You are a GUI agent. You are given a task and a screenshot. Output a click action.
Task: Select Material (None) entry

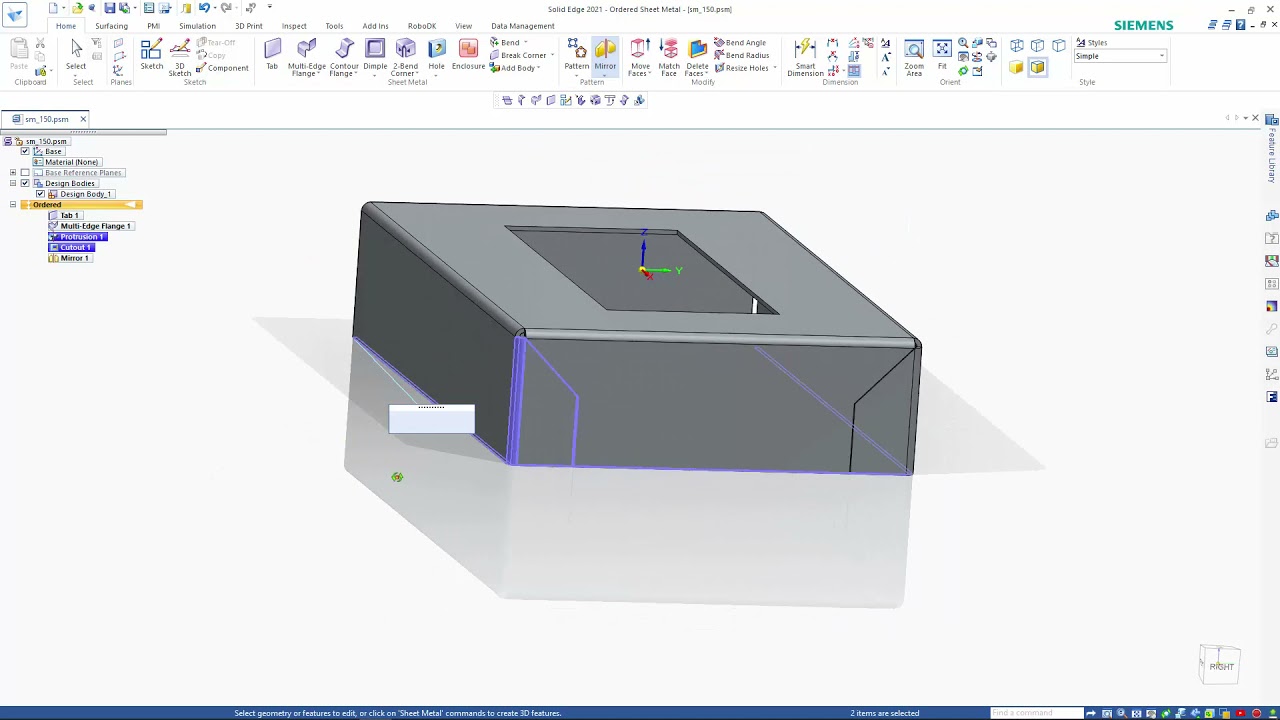pyautogui.click(x=66, y=162)
